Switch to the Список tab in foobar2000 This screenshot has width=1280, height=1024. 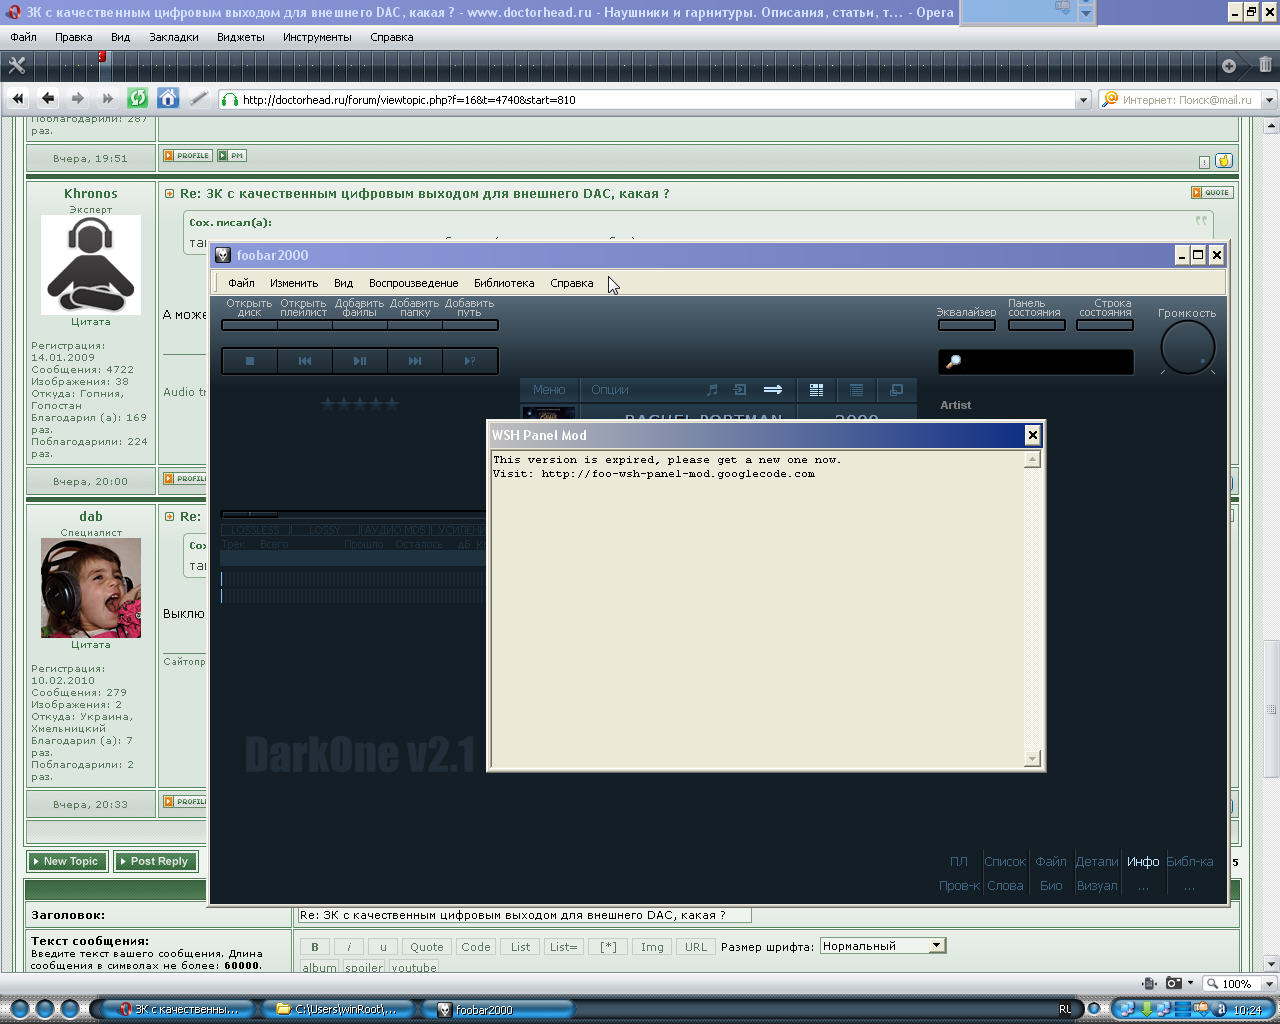(1005, 861)
